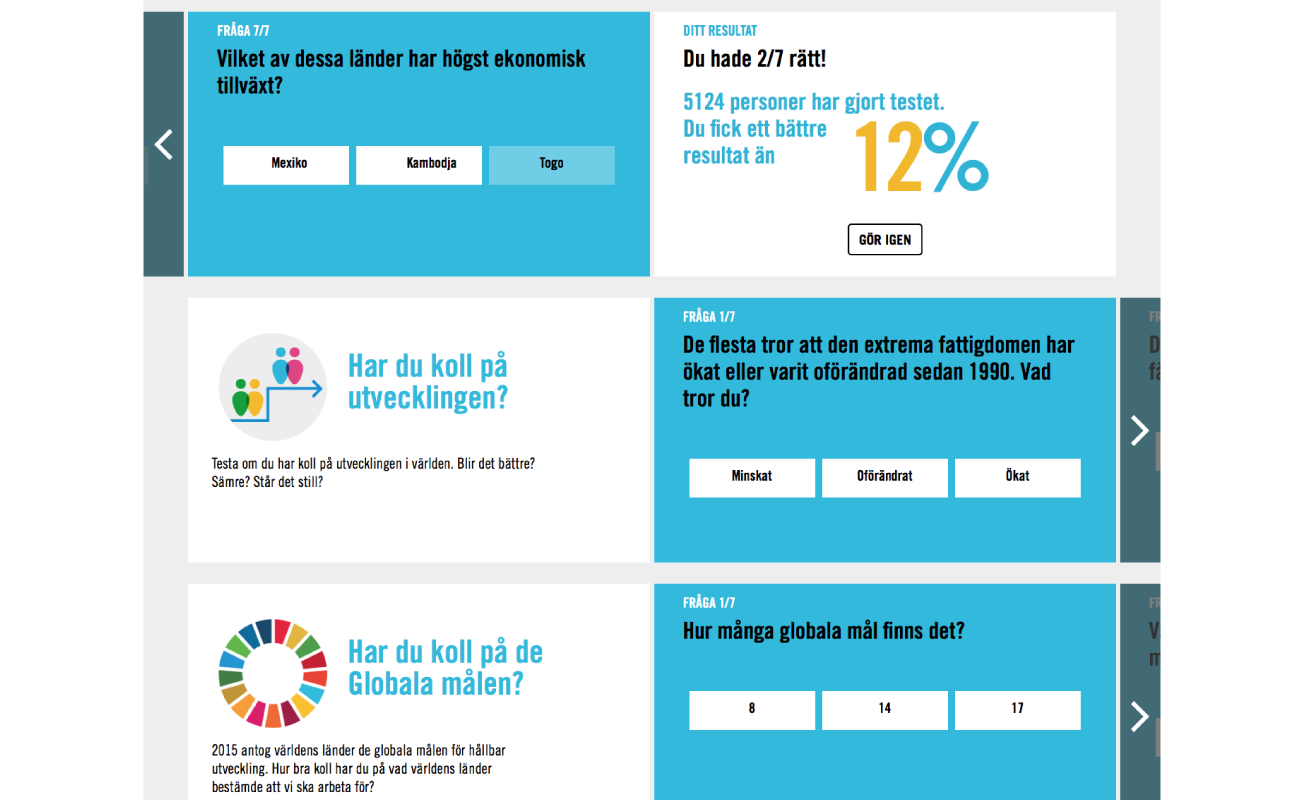Select the answer Mexiko
1303x800 pixels.
point(286,165)
